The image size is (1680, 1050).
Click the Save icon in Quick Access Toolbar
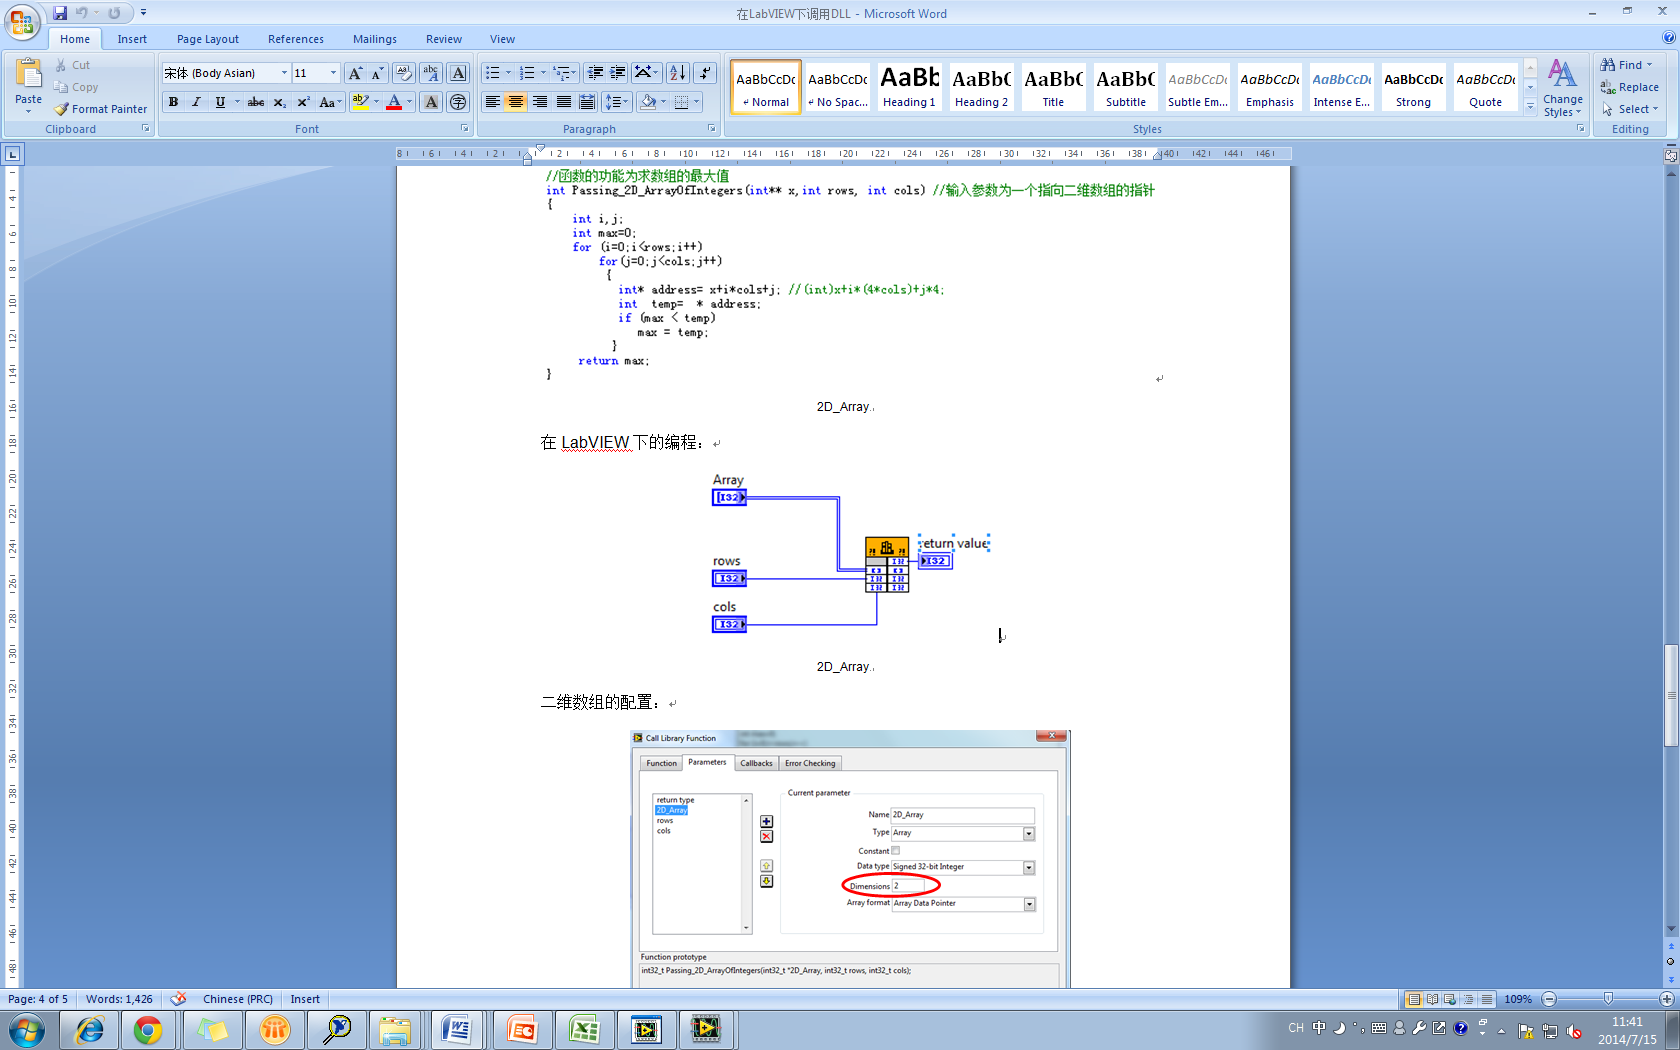60,13
